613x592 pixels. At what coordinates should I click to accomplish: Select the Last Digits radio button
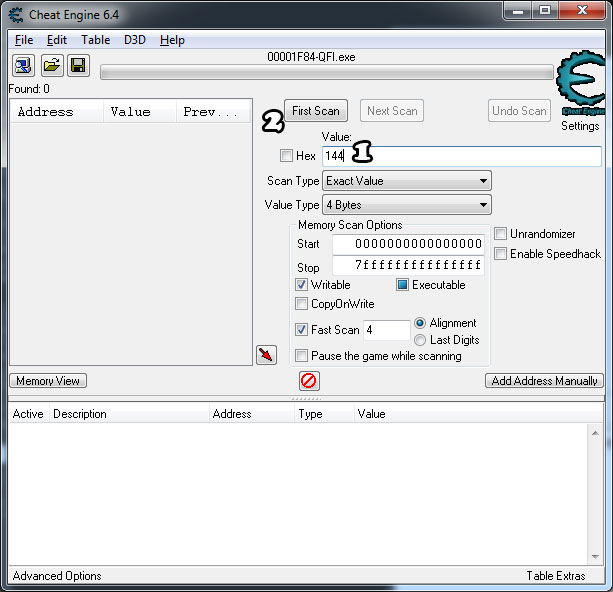420,340
